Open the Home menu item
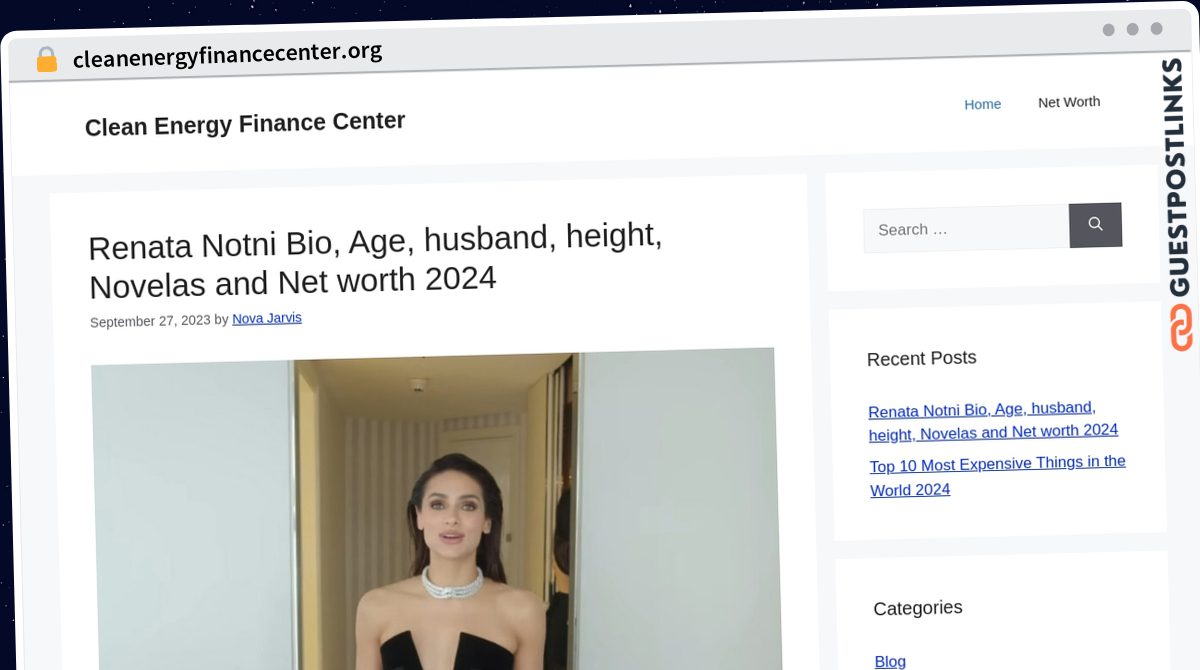Image resolution: width=1200 pixels, height=670 pixels. point(982,104)
